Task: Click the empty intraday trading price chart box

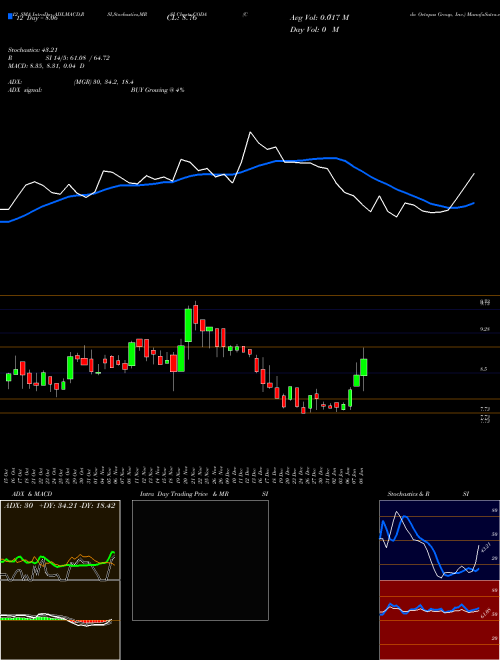Action: click(200, 560)
